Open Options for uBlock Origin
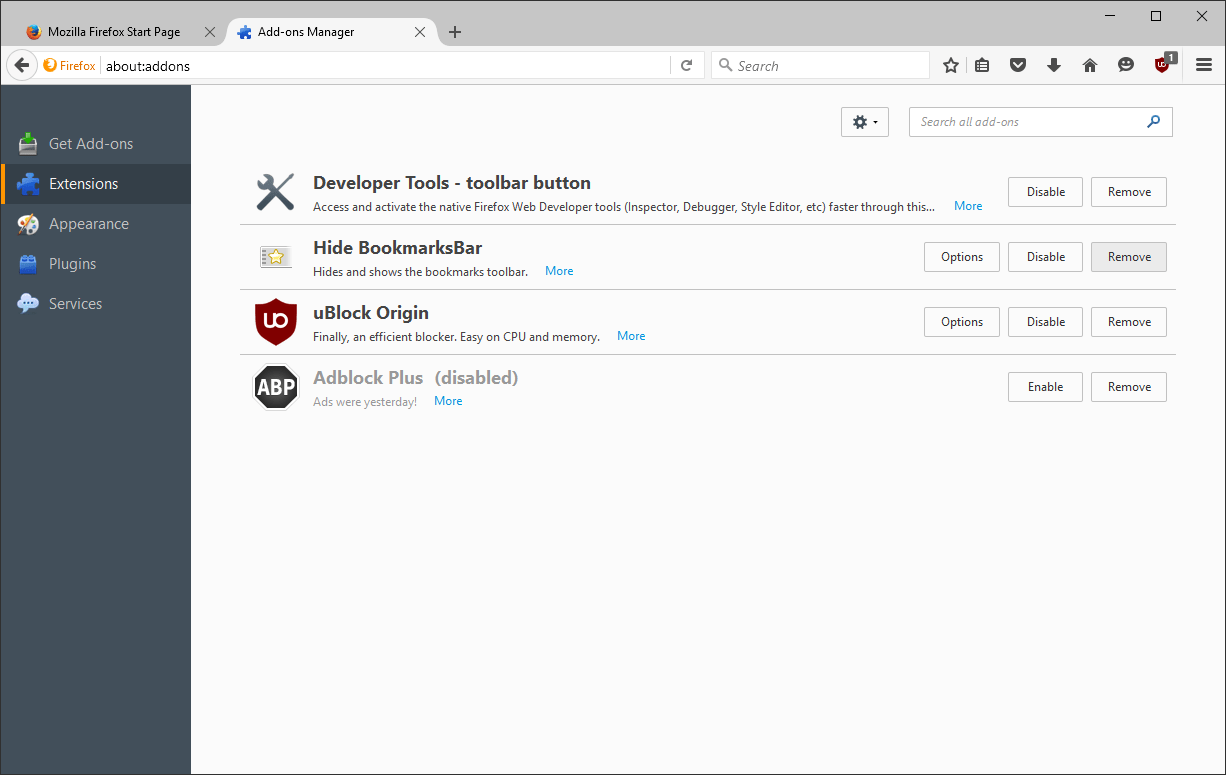The image size is (1226, 775). tap(962, 322)
